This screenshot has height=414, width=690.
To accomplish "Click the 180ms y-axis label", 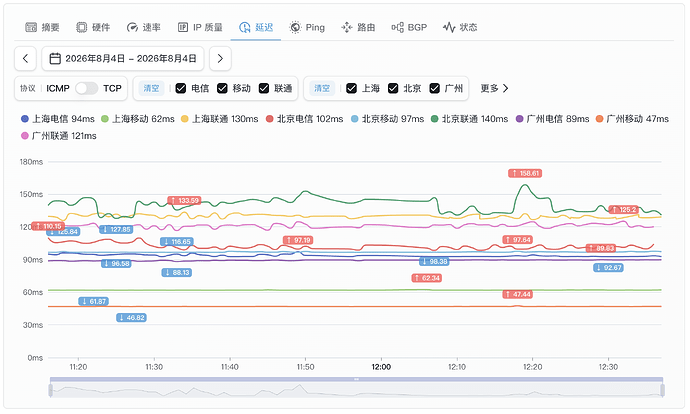I will 31,162.
